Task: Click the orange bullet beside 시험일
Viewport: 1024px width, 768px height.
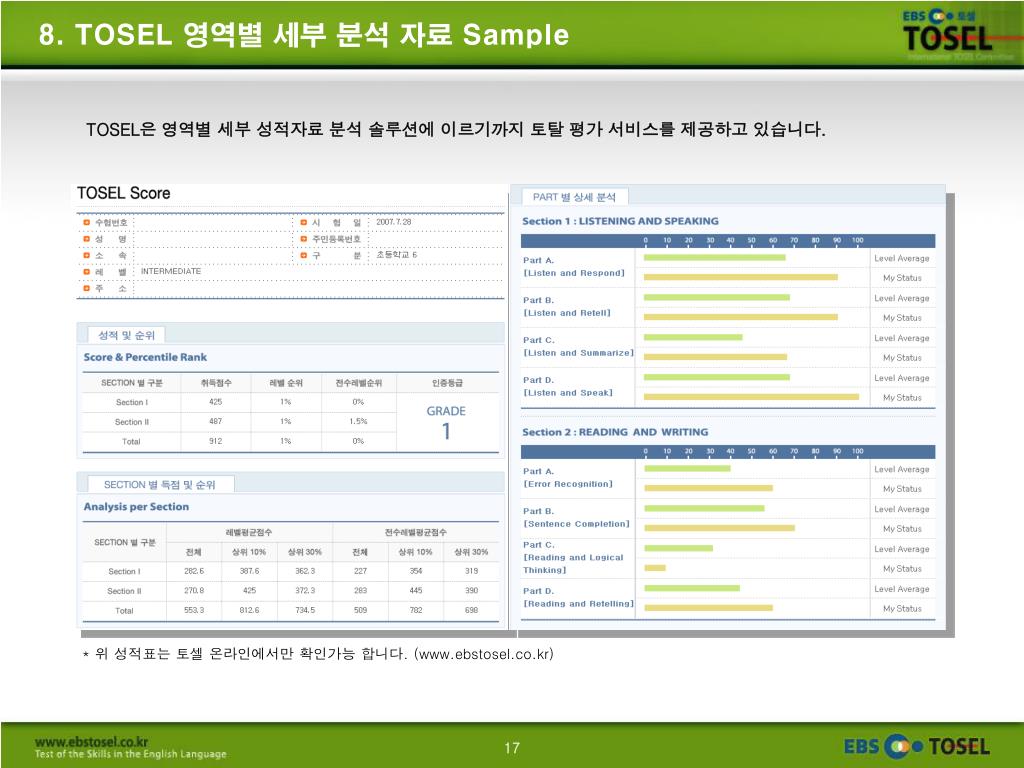Action: click(304, 223)
